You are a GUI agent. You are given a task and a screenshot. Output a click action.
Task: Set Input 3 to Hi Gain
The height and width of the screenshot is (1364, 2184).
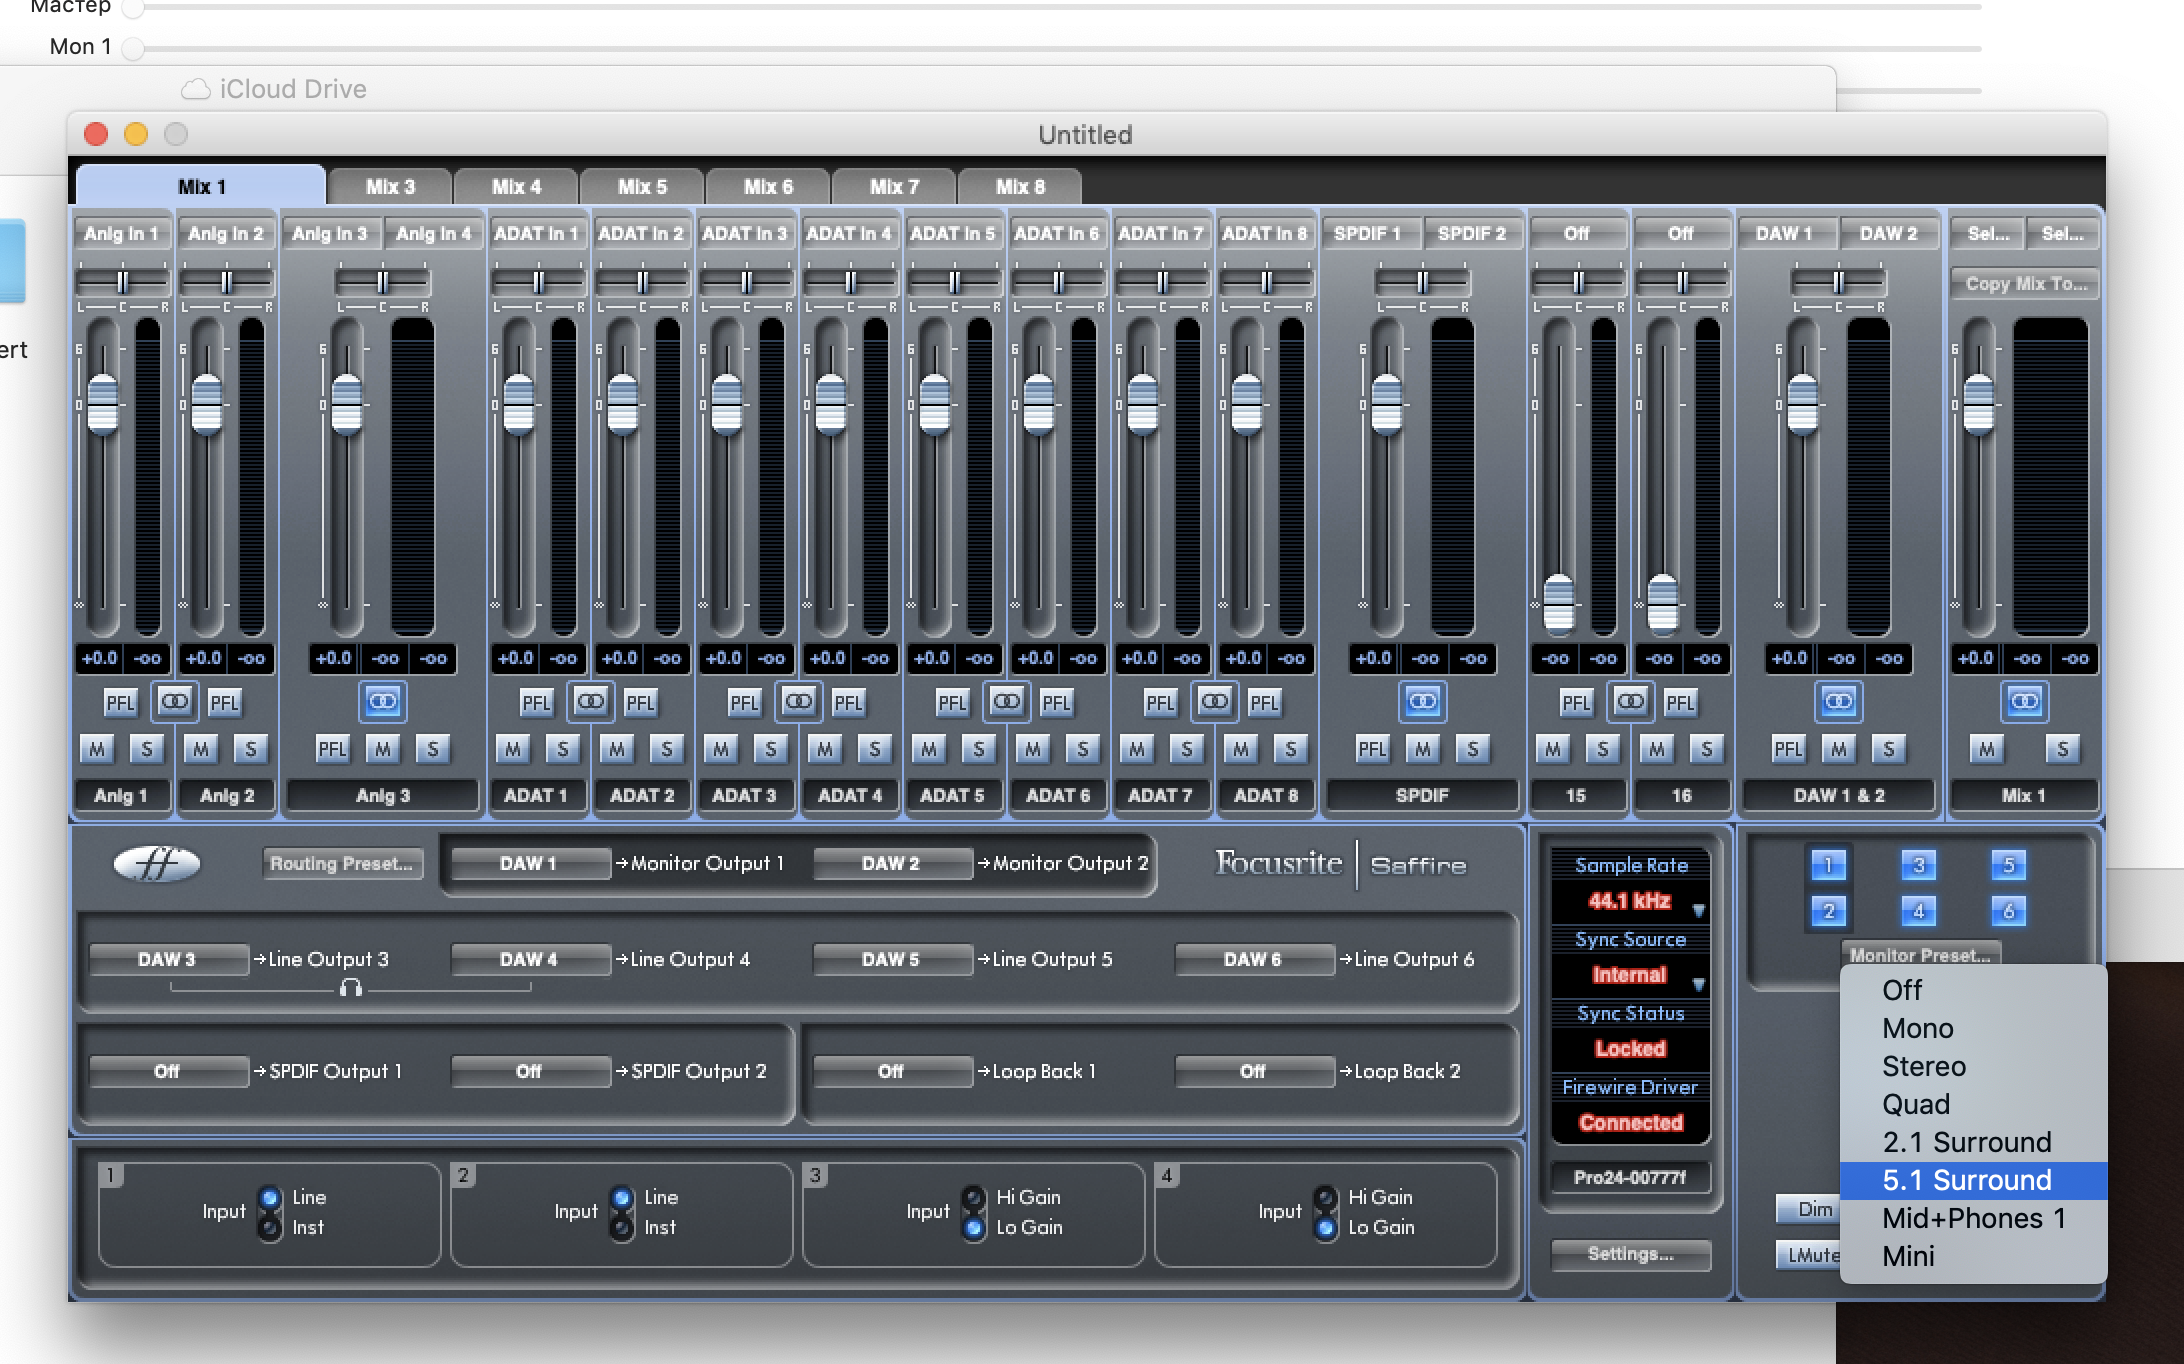(x=974, y=1197)
